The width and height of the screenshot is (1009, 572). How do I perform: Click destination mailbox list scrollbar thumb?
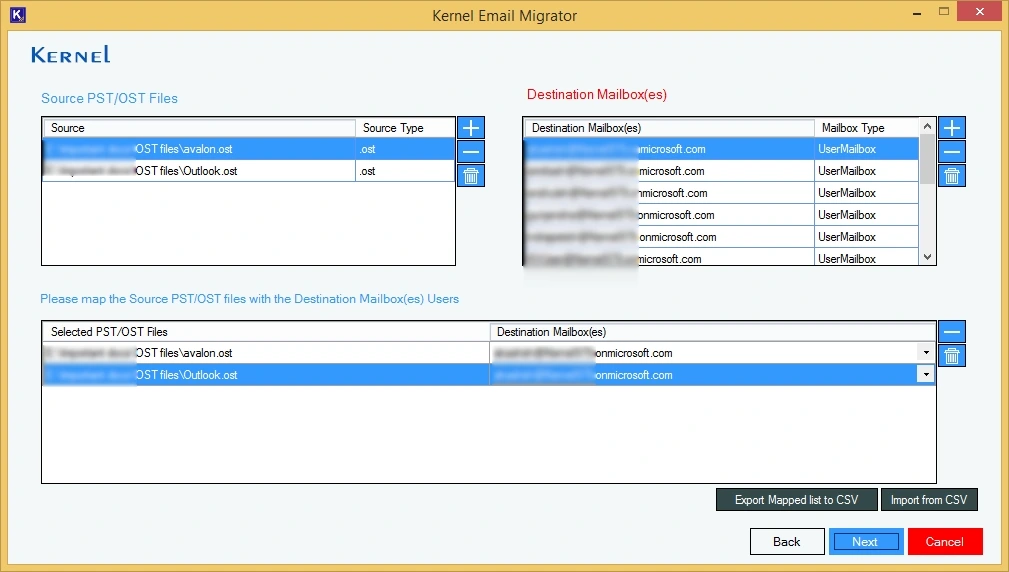coord(927,160)
